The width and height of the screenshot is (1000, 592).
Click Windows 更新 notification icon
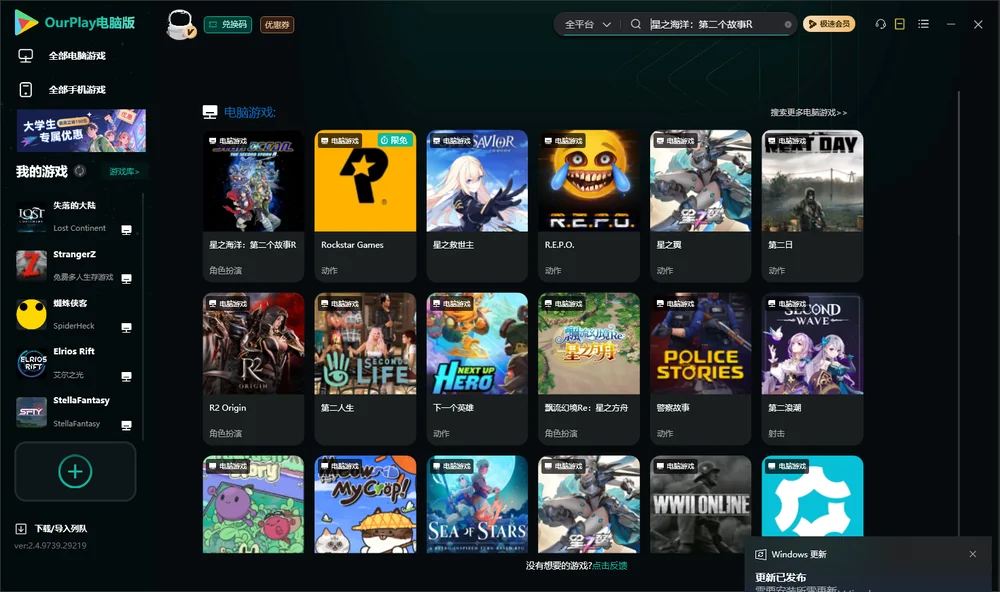tap(760, 554)
